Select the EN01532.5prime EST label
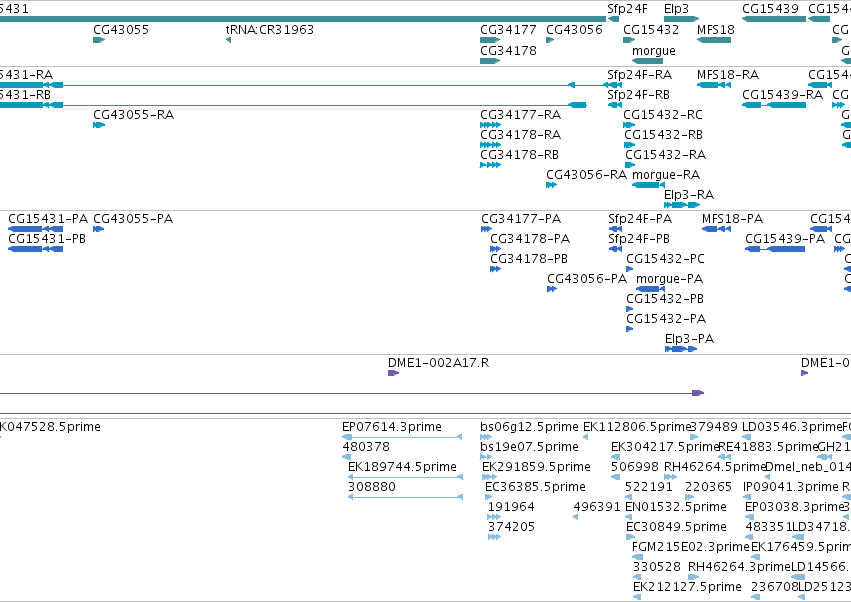 pyautogui.click(x=676, y=507)
